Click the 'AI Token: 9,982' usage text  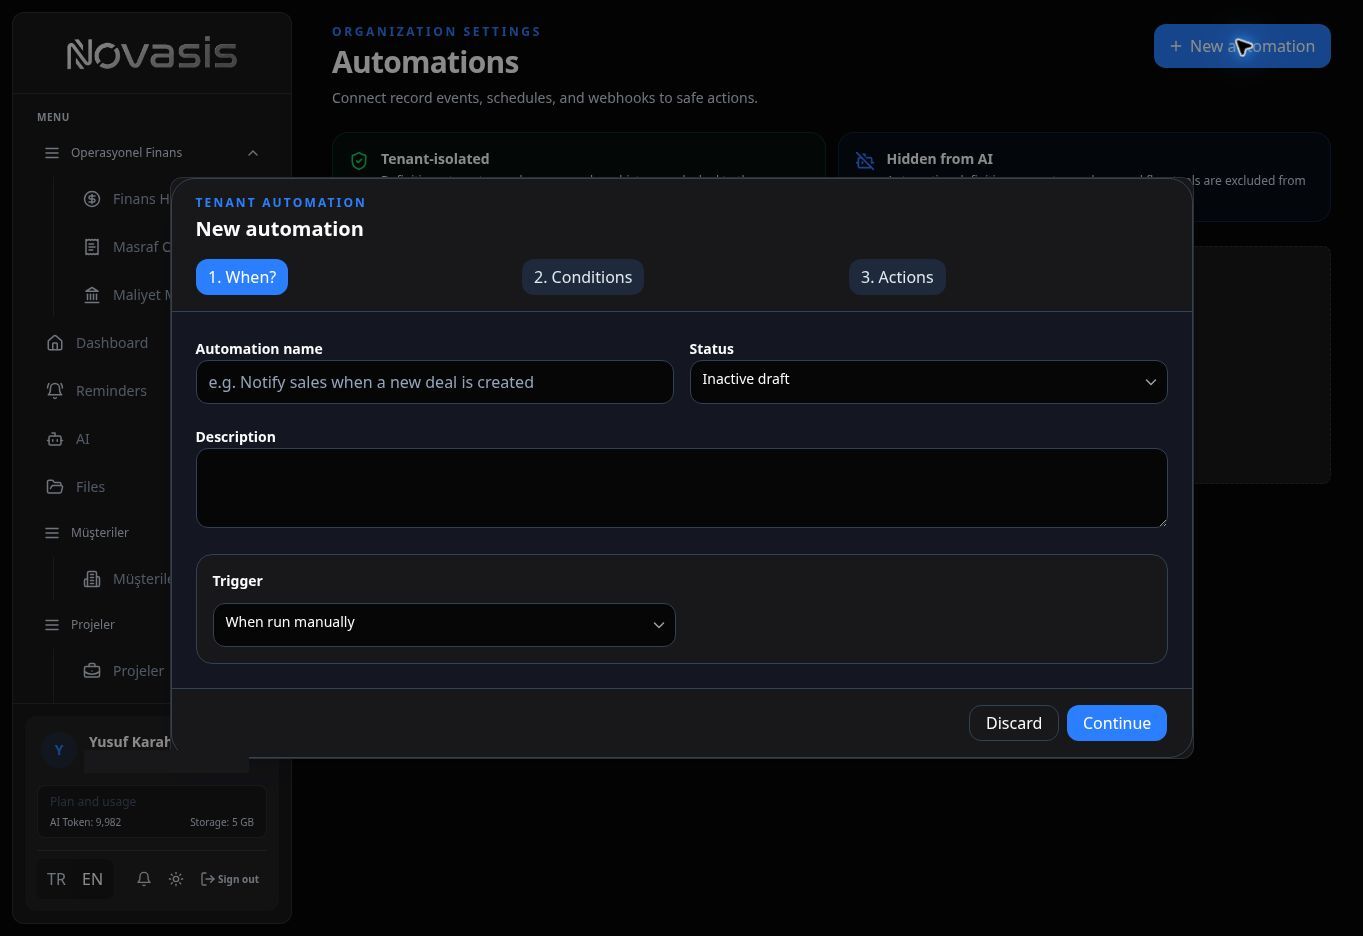coord(86,822)
